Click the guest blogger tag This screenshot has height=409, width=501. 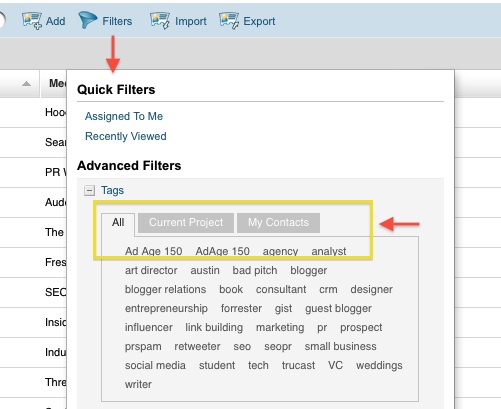point(338,308)
